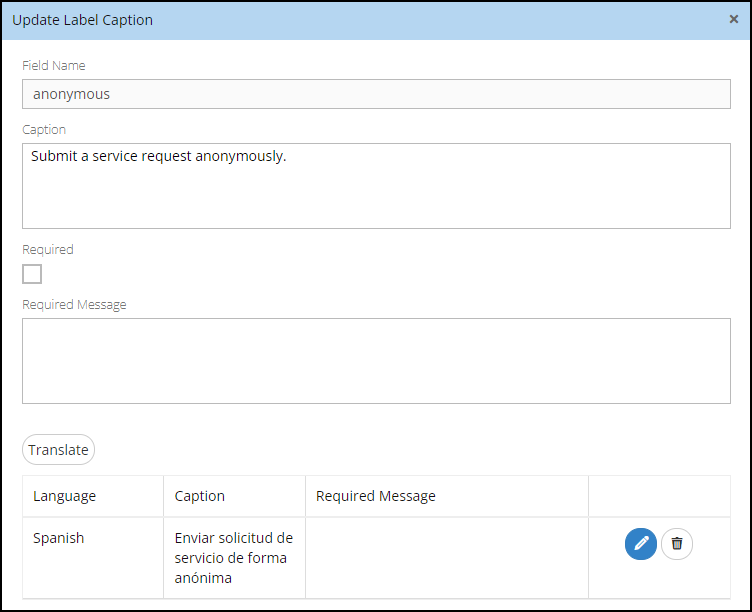Delete the Spanish translation with trash icon
Viewport: 752px width, 612px height.
click(677, 544)
